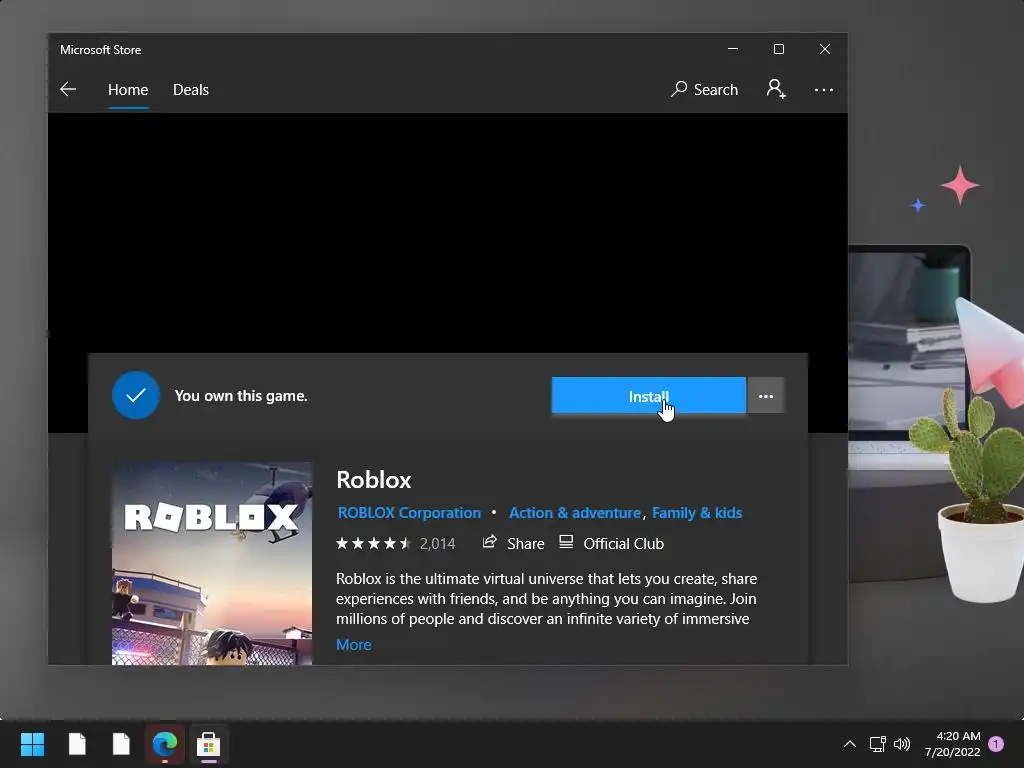View the star rating for Roblox
Viewport: 1024px width, 768px height.
click(x=373, y=543)
